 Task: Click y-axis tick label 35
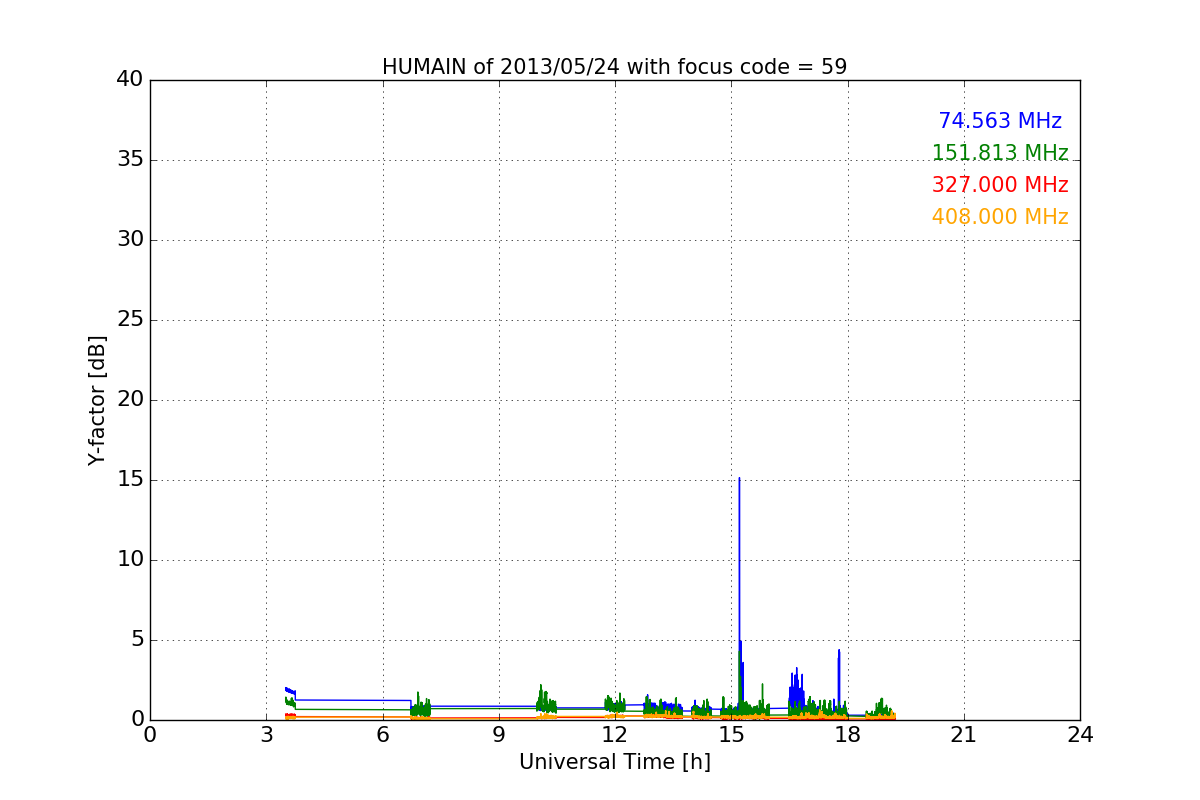tap(130, 160)
